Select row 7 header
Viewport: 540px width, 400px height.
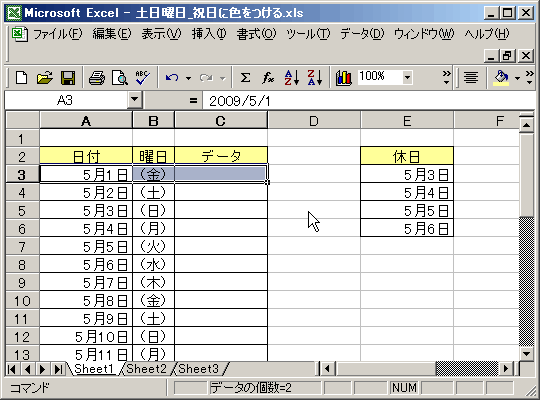point(22,246)
